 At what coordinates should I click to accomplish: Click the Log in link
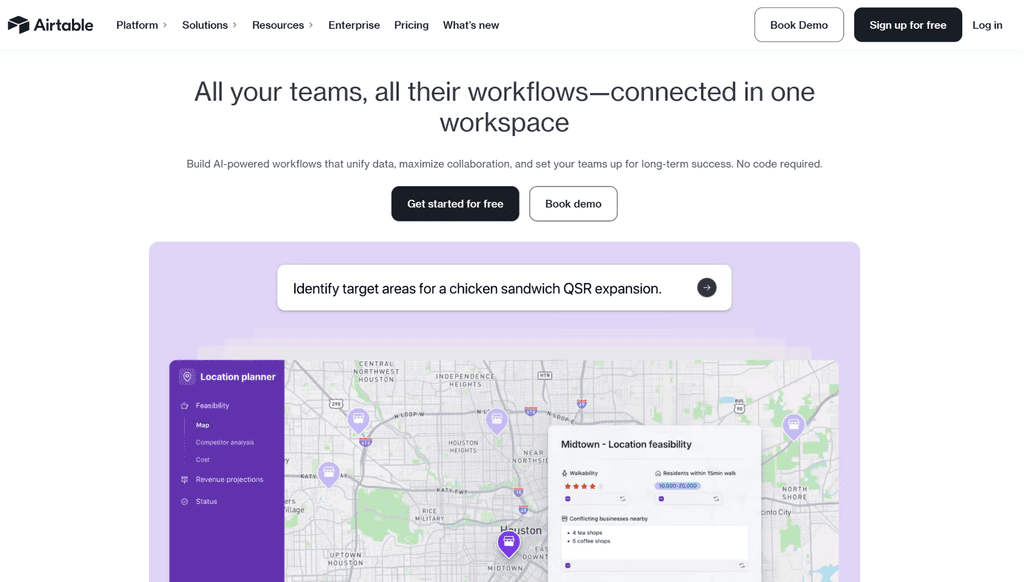[987, 25]
